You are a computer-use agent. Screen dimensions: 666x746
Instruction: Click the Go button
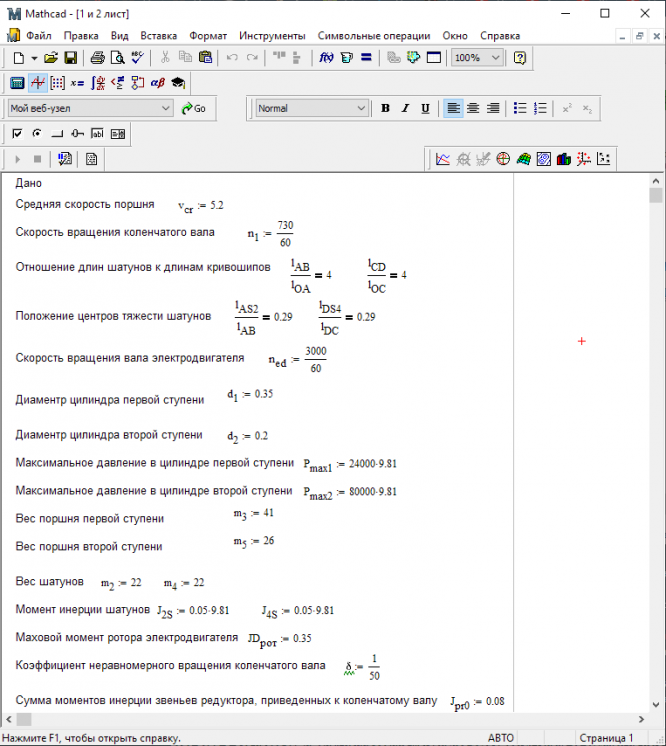pos(194,109)
